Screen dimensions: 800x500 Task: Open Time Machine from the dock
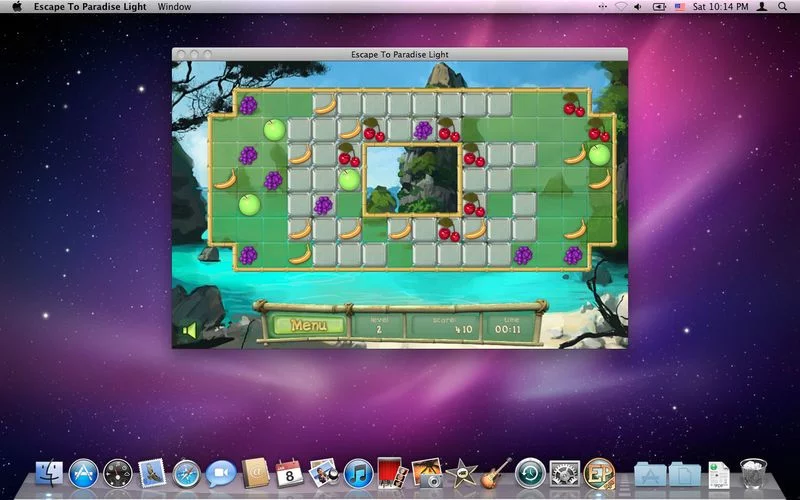(x=530, y=473)
